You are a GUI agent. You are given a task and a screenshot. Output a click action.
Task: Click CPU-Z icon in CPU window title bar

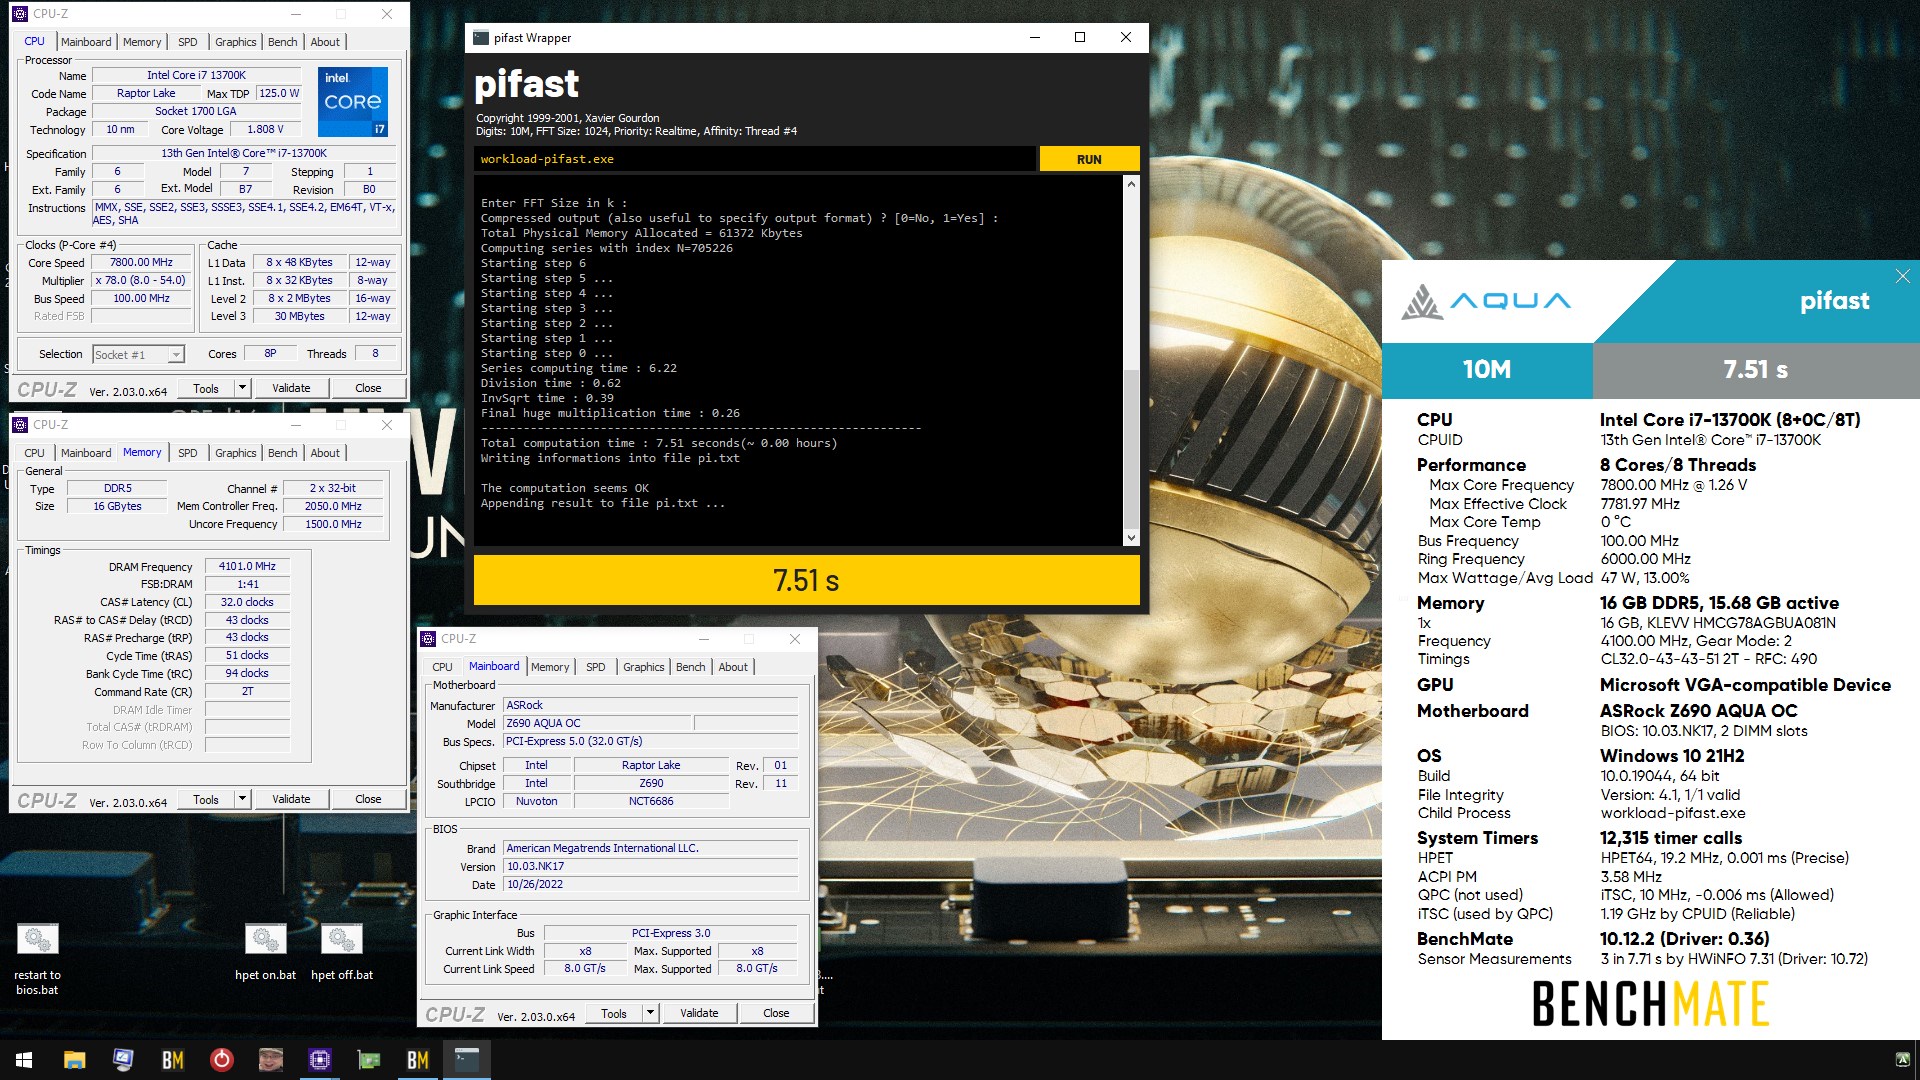click(x=20, y=14)
